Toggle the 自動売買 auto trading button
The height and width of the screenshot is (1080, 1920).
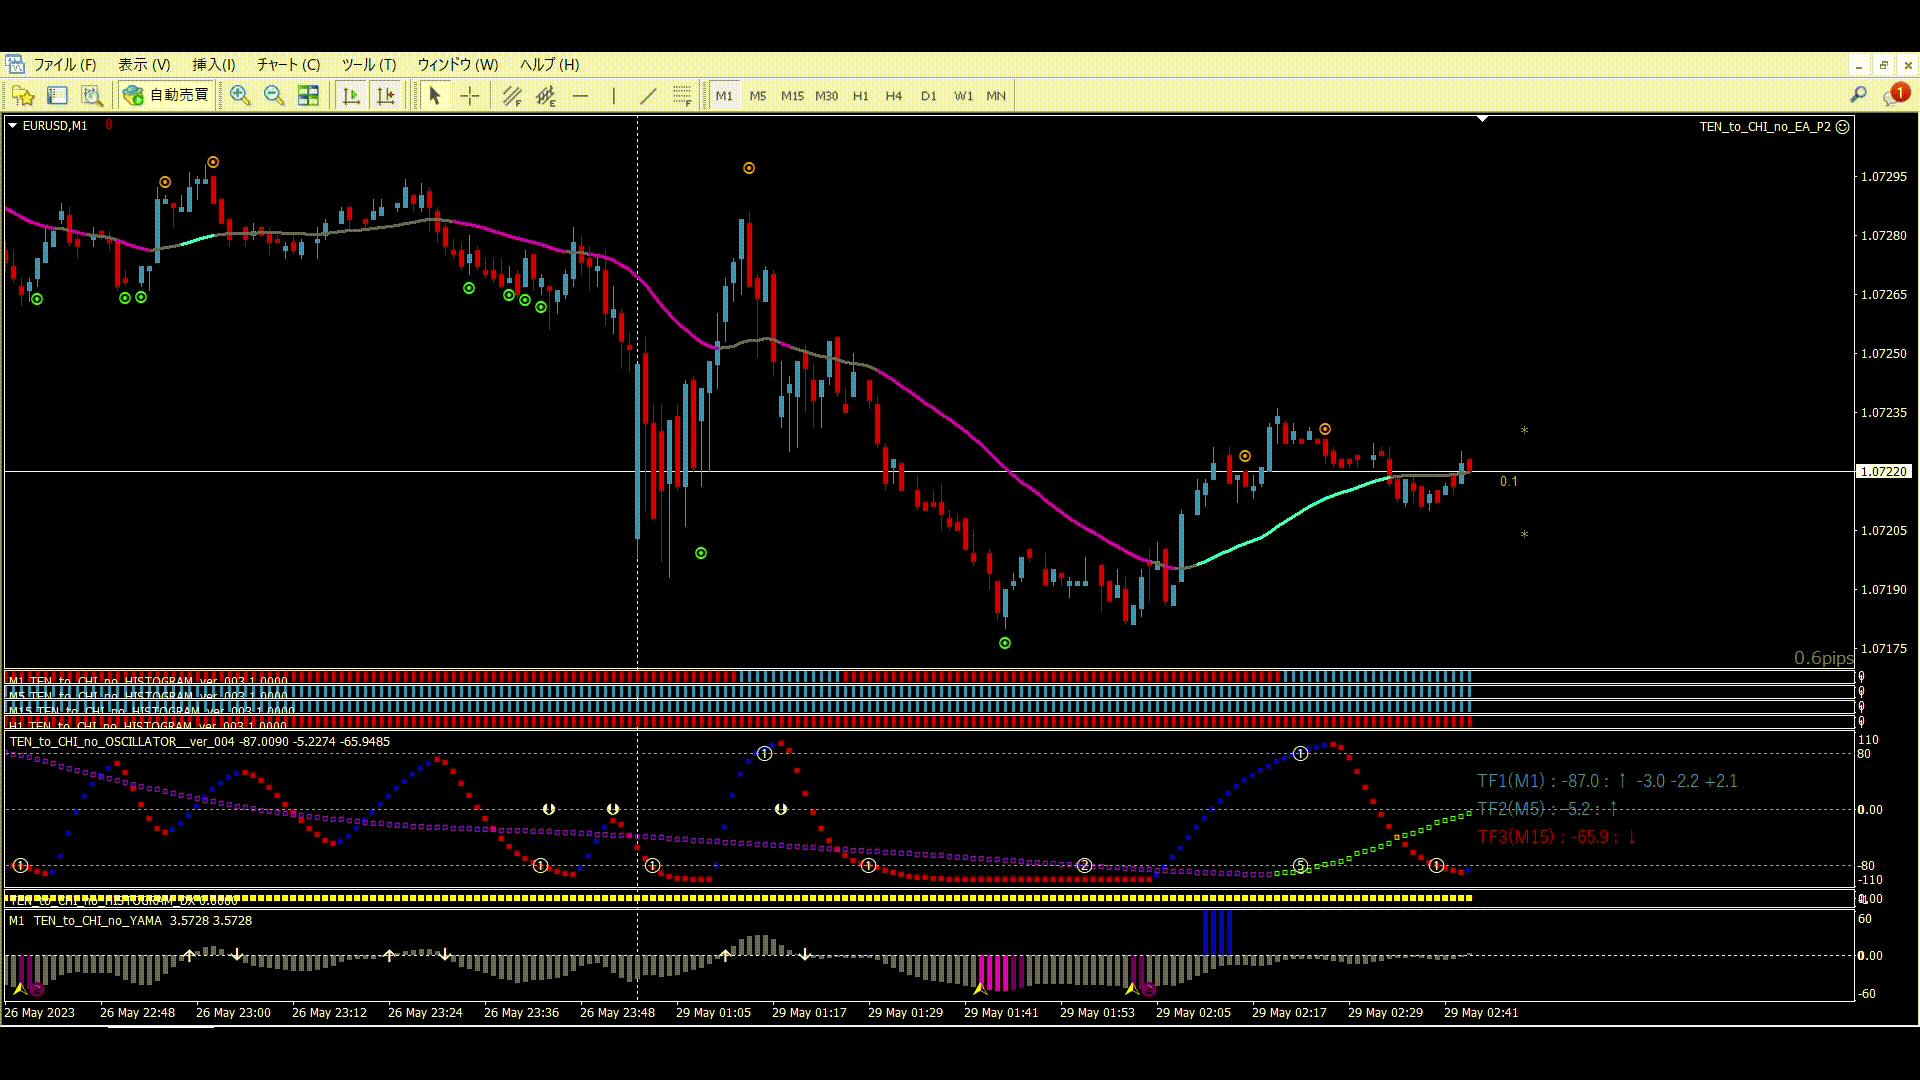pyautogui.click(x=167, y=96)
